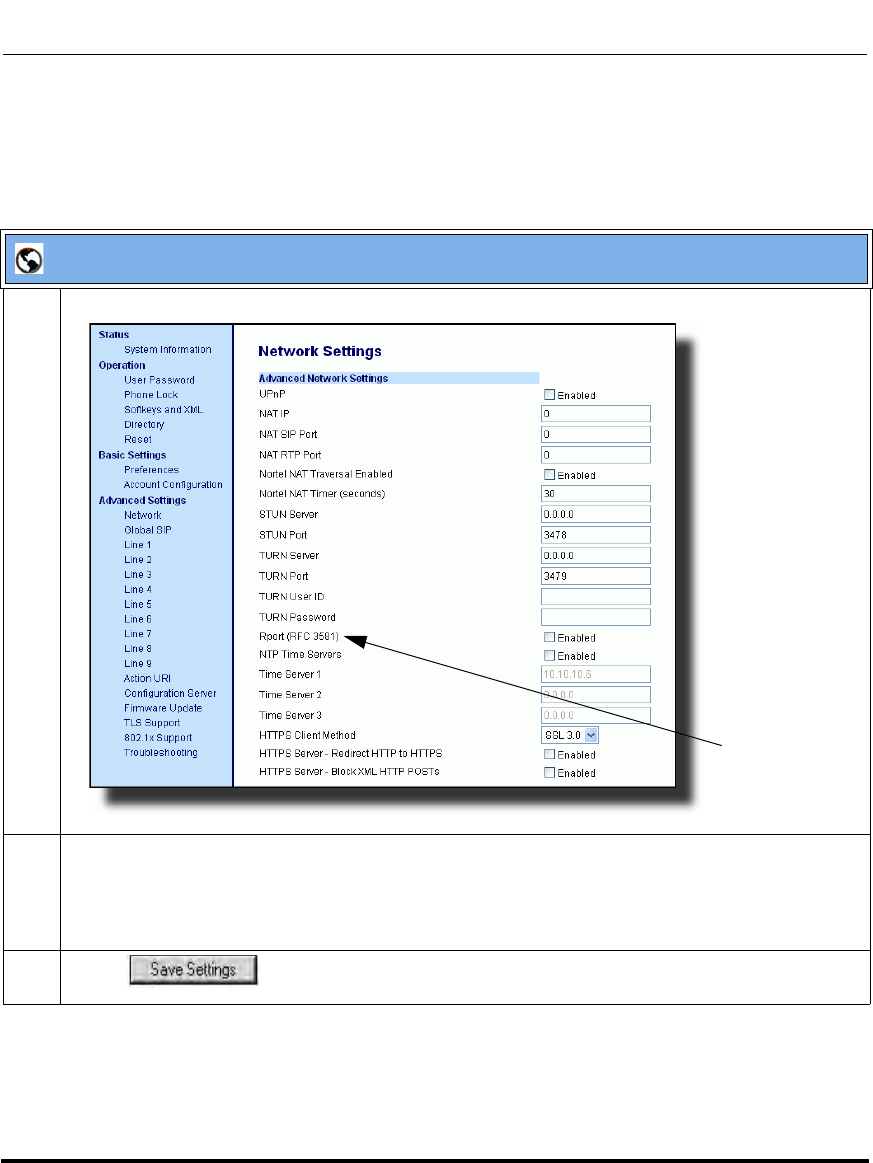Viewport: 873px width, 1163px height.
Task: Open Line 5 settings
Action: (137, 604)
